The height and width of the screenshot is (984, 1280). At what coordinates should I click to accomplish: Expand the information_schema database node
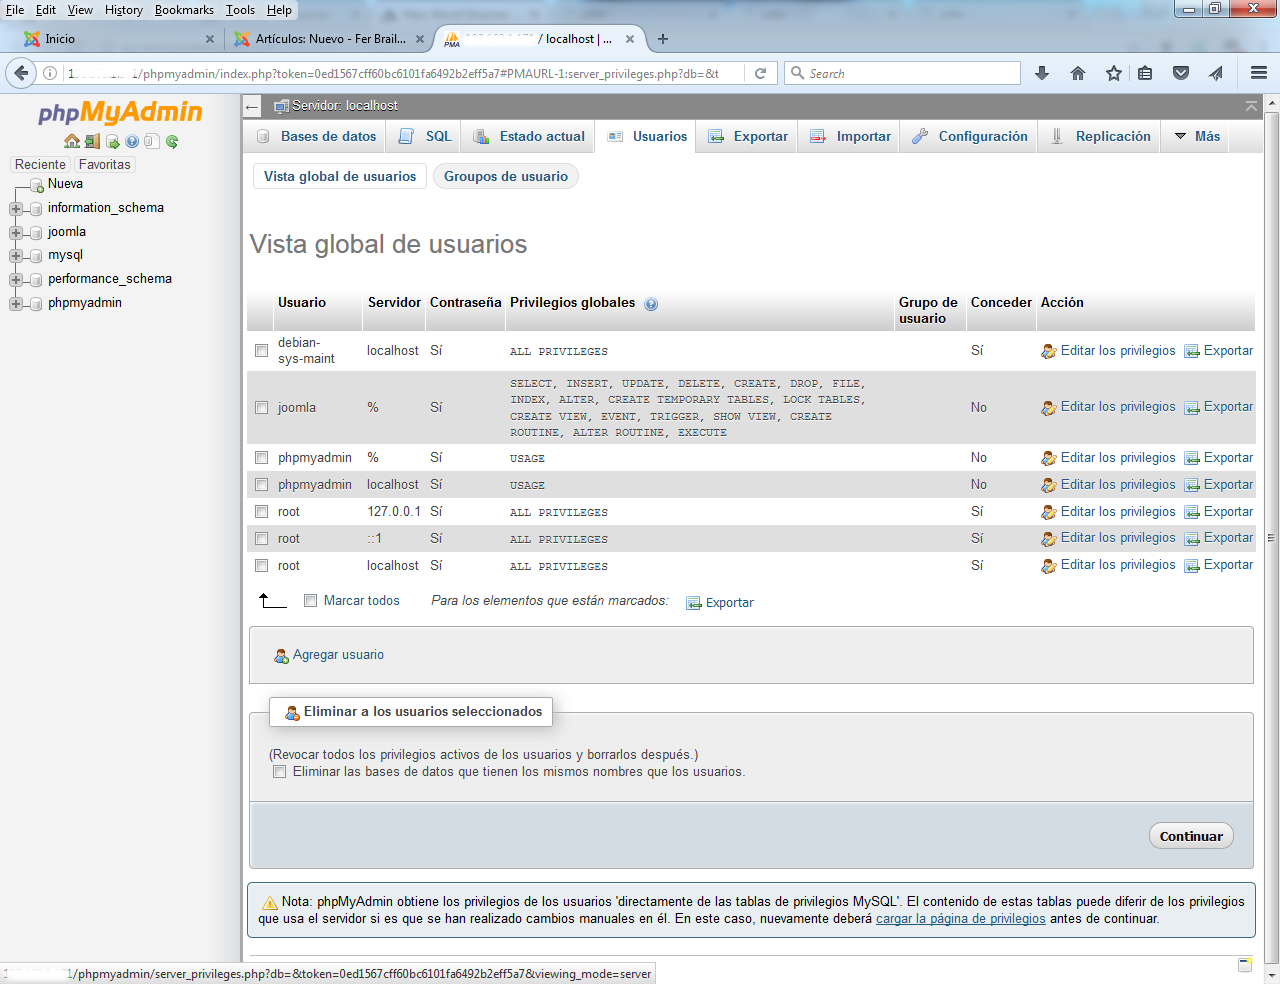(x=16, y=208)
